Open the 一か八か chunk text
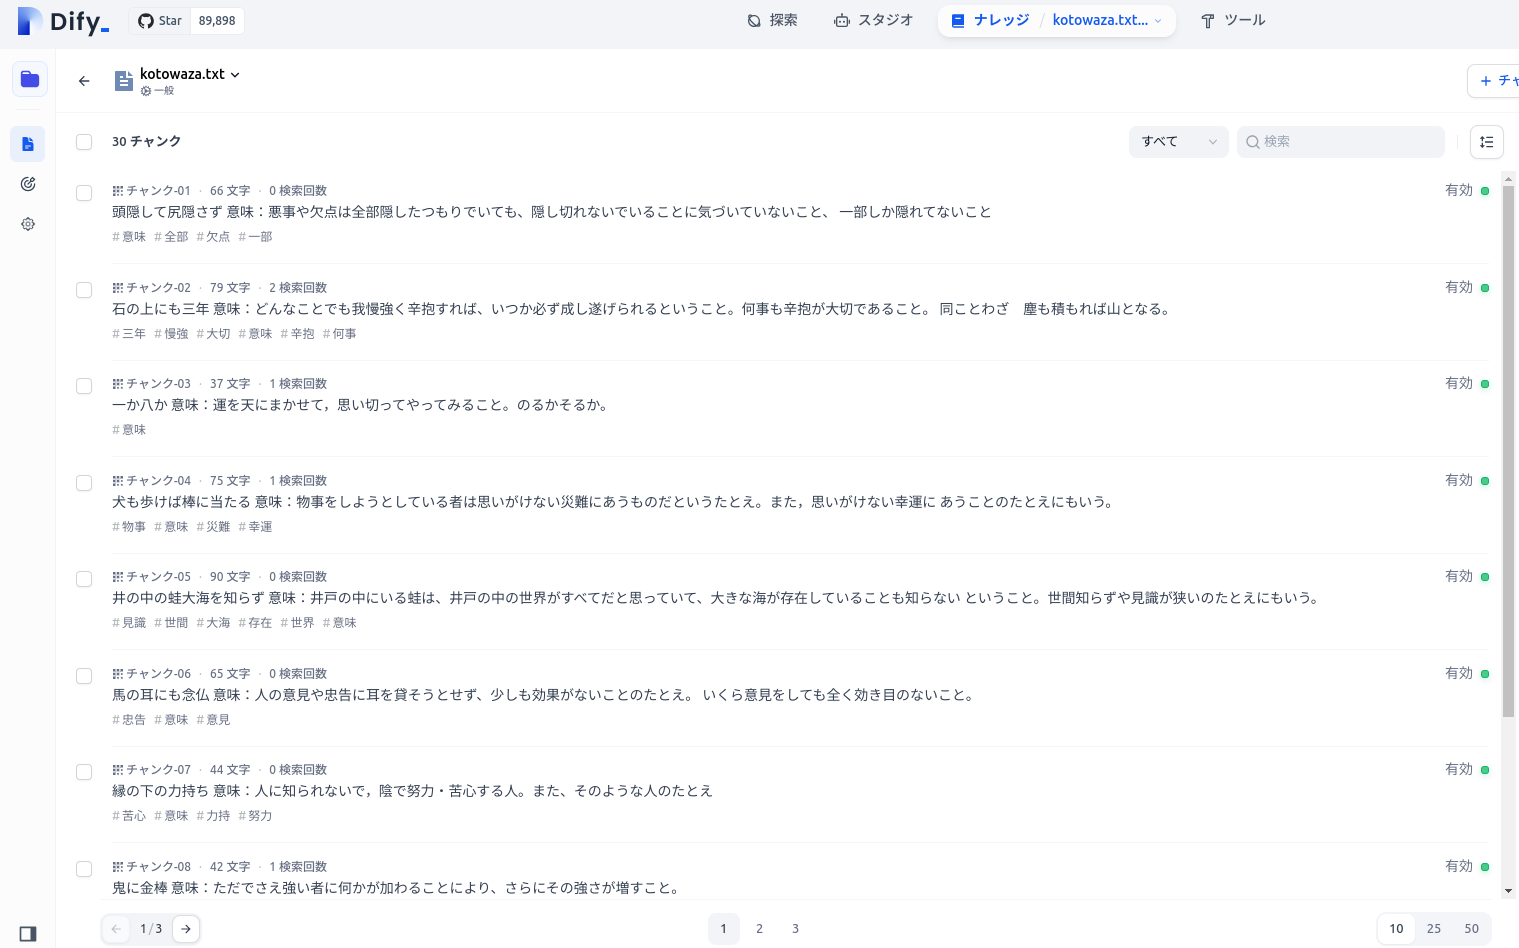Screen dimensions: 1519x948 (361, 405)
